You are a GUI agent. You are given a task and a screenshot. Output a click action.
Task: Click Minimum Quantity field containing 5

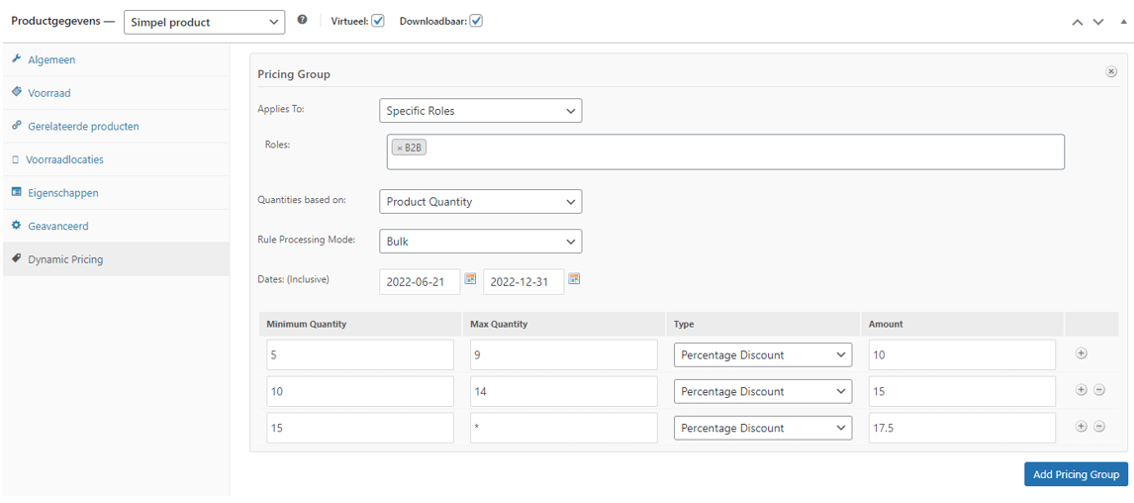360,355
